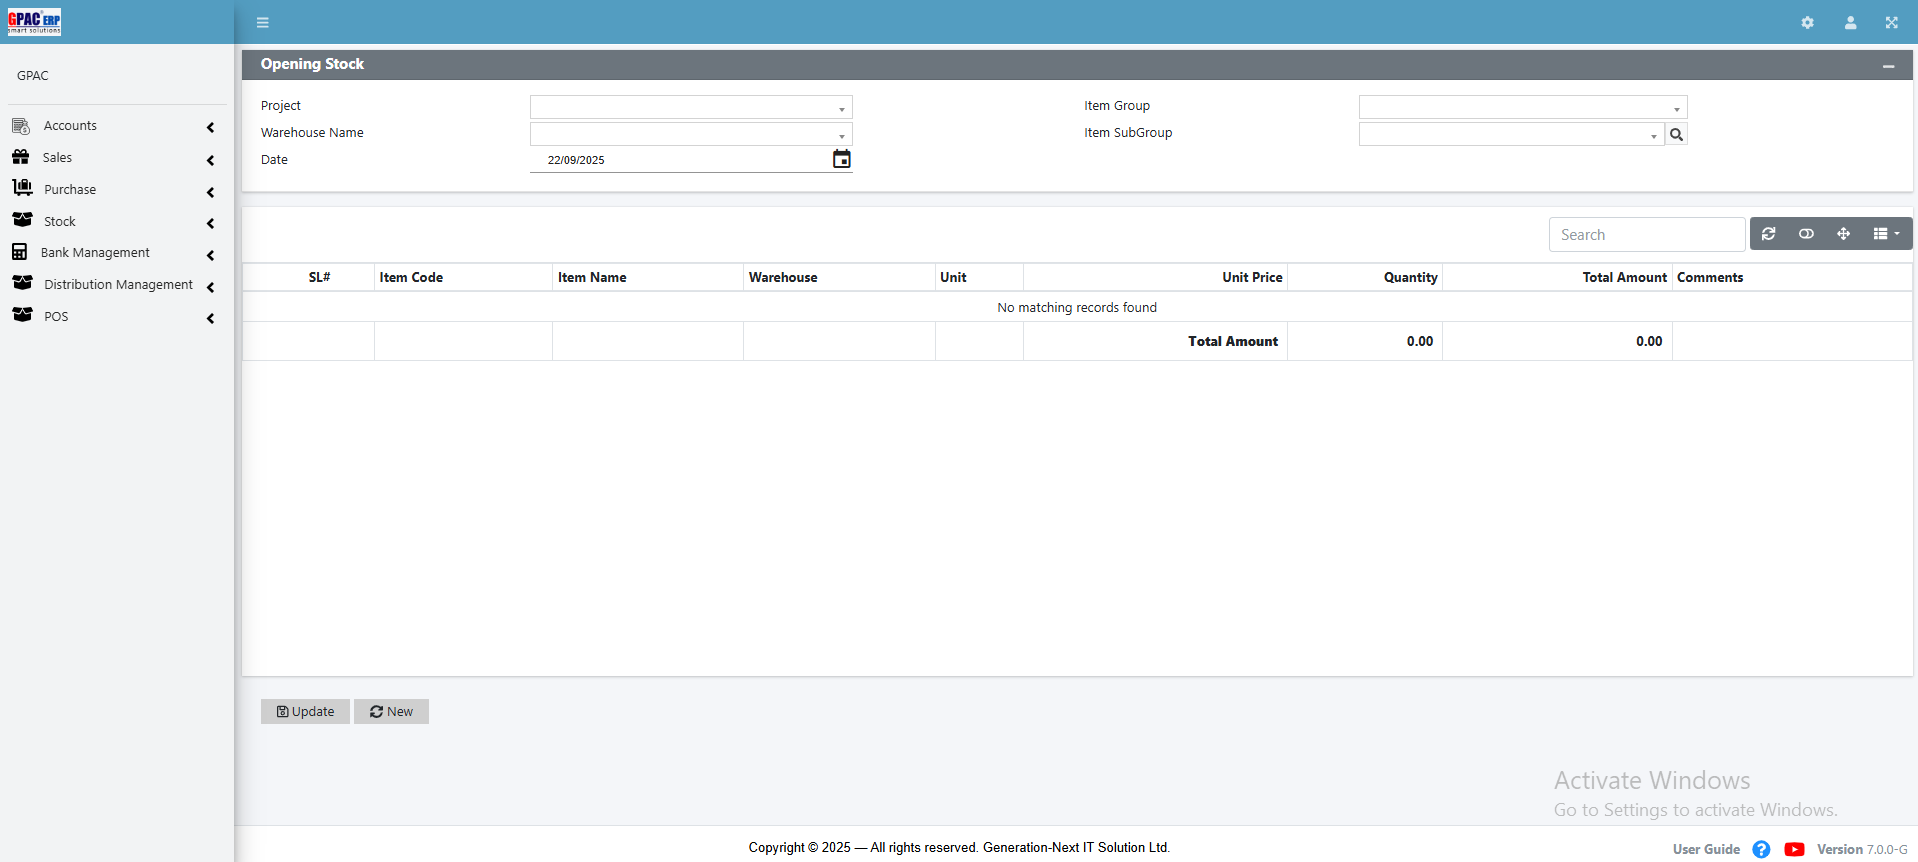The image size is (1918, 862).
Task: Click the Update button
Action: coord(305,711)
